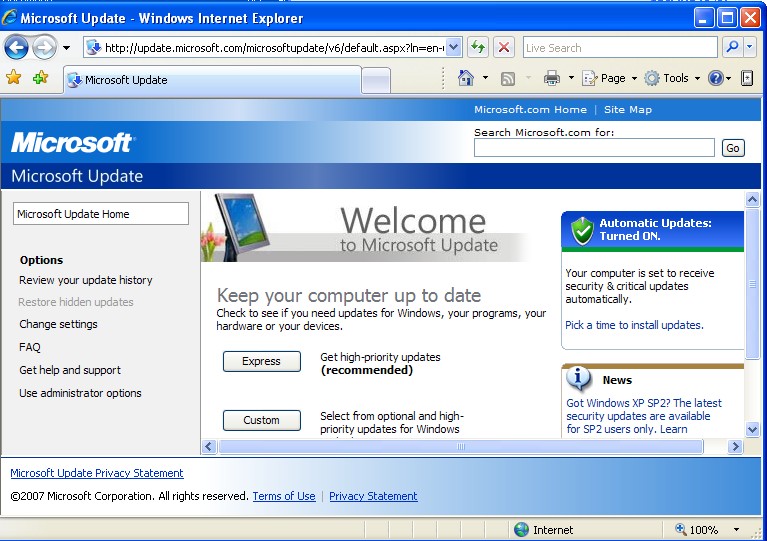Click the Live Search input box
Image resolution: width=767 pixels, height=541 pixels.
[620, 48]
